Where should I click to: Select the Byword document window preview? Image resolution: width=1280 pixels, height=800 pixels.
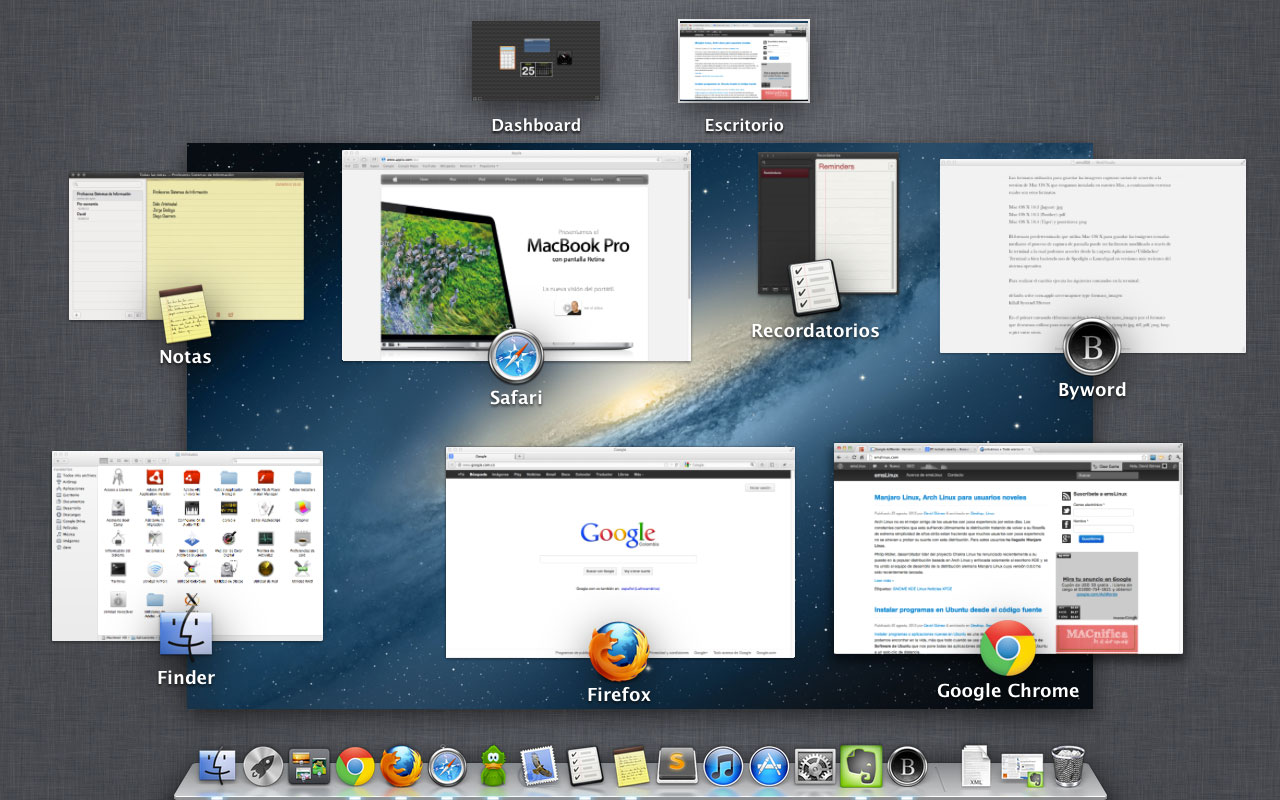coord(1093,256)
